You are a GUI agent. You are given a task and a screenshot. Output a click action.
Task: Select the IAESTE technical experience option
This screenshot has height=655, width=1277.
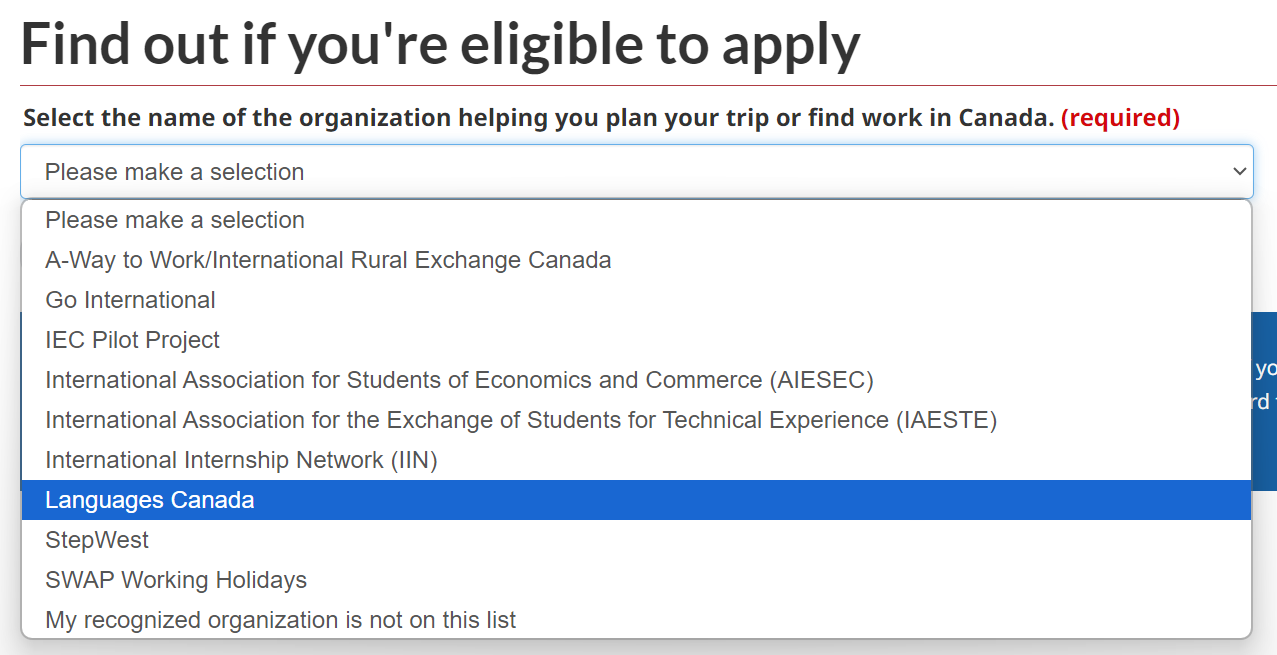(x=636, y=420)
